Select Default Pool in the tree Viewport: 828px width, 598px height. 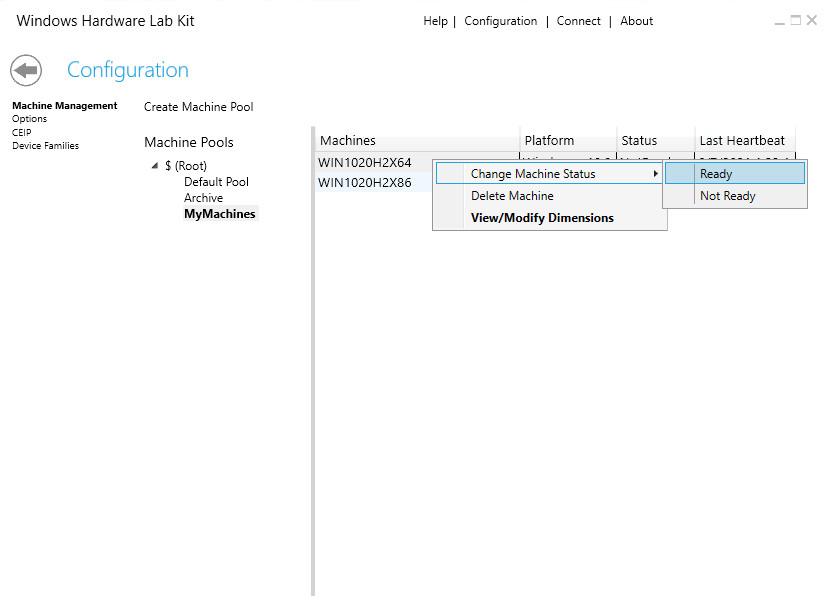[x=216, y=182]
